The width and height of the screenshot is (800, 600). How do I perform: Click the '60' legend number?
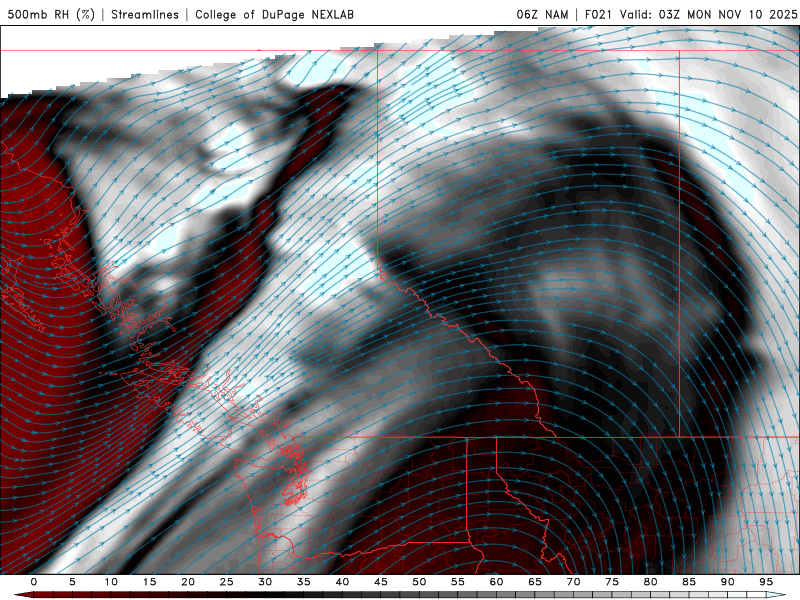click(496, 582)
